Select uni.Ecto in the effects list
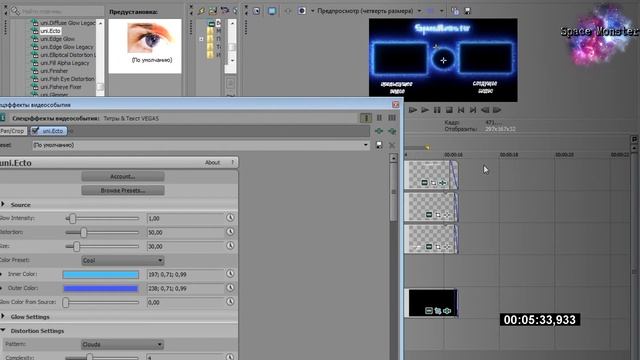Viewport: 640px width, 360px height. tap(50, 31)
